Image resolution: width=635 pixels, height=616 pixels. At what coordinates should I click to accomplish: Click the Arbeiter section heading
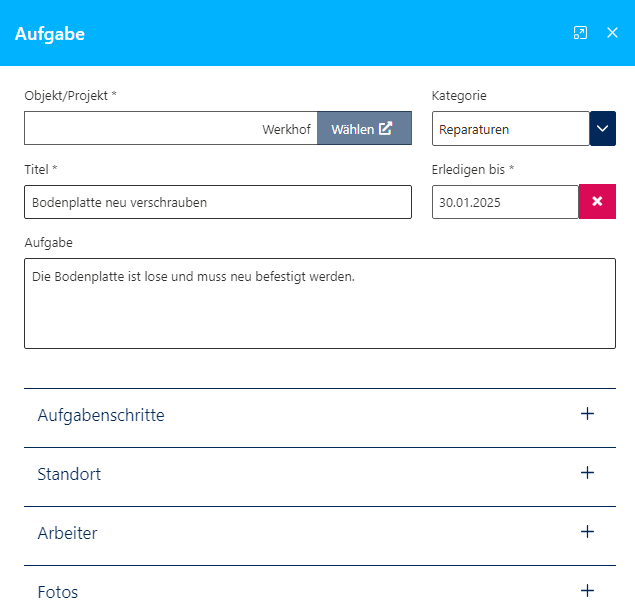(67, 533)
